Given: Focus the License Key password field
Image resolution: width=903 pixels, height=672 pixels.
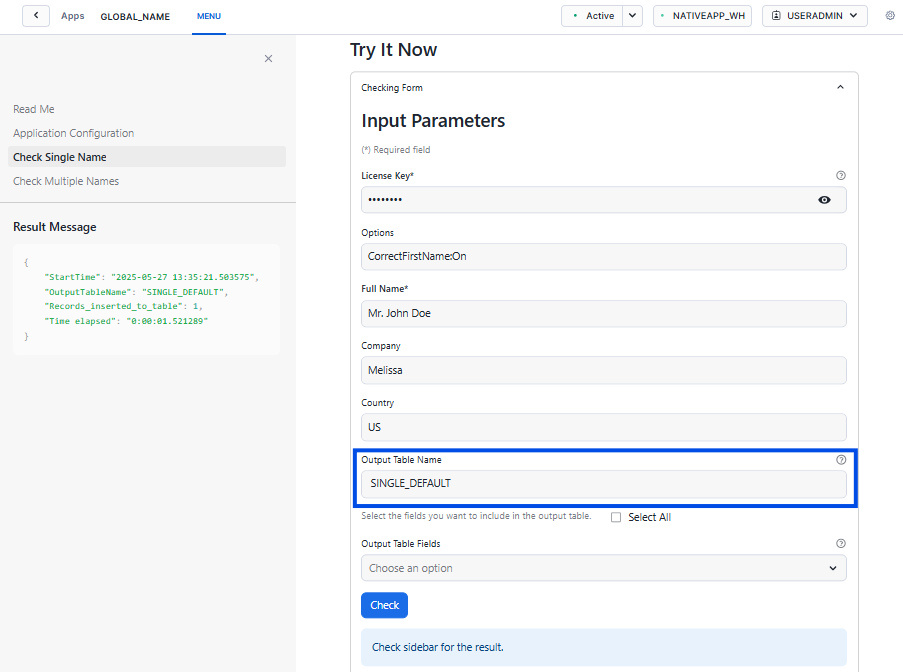Looking at the screenshot, I should (x=604, y=200).
